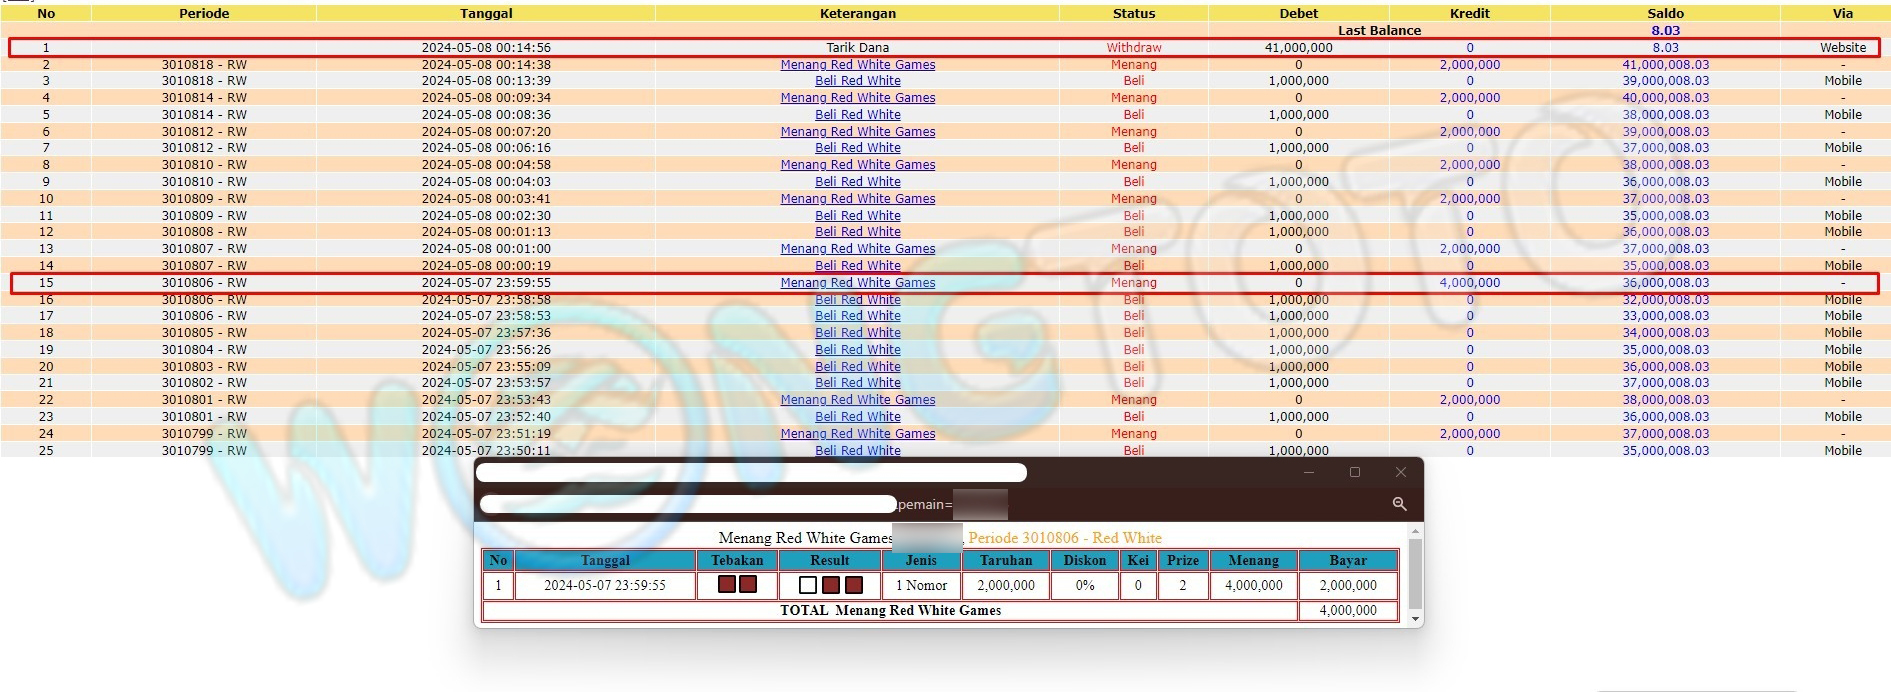Click the Keterangan column header
The image size is (1891, 692).
857,14
